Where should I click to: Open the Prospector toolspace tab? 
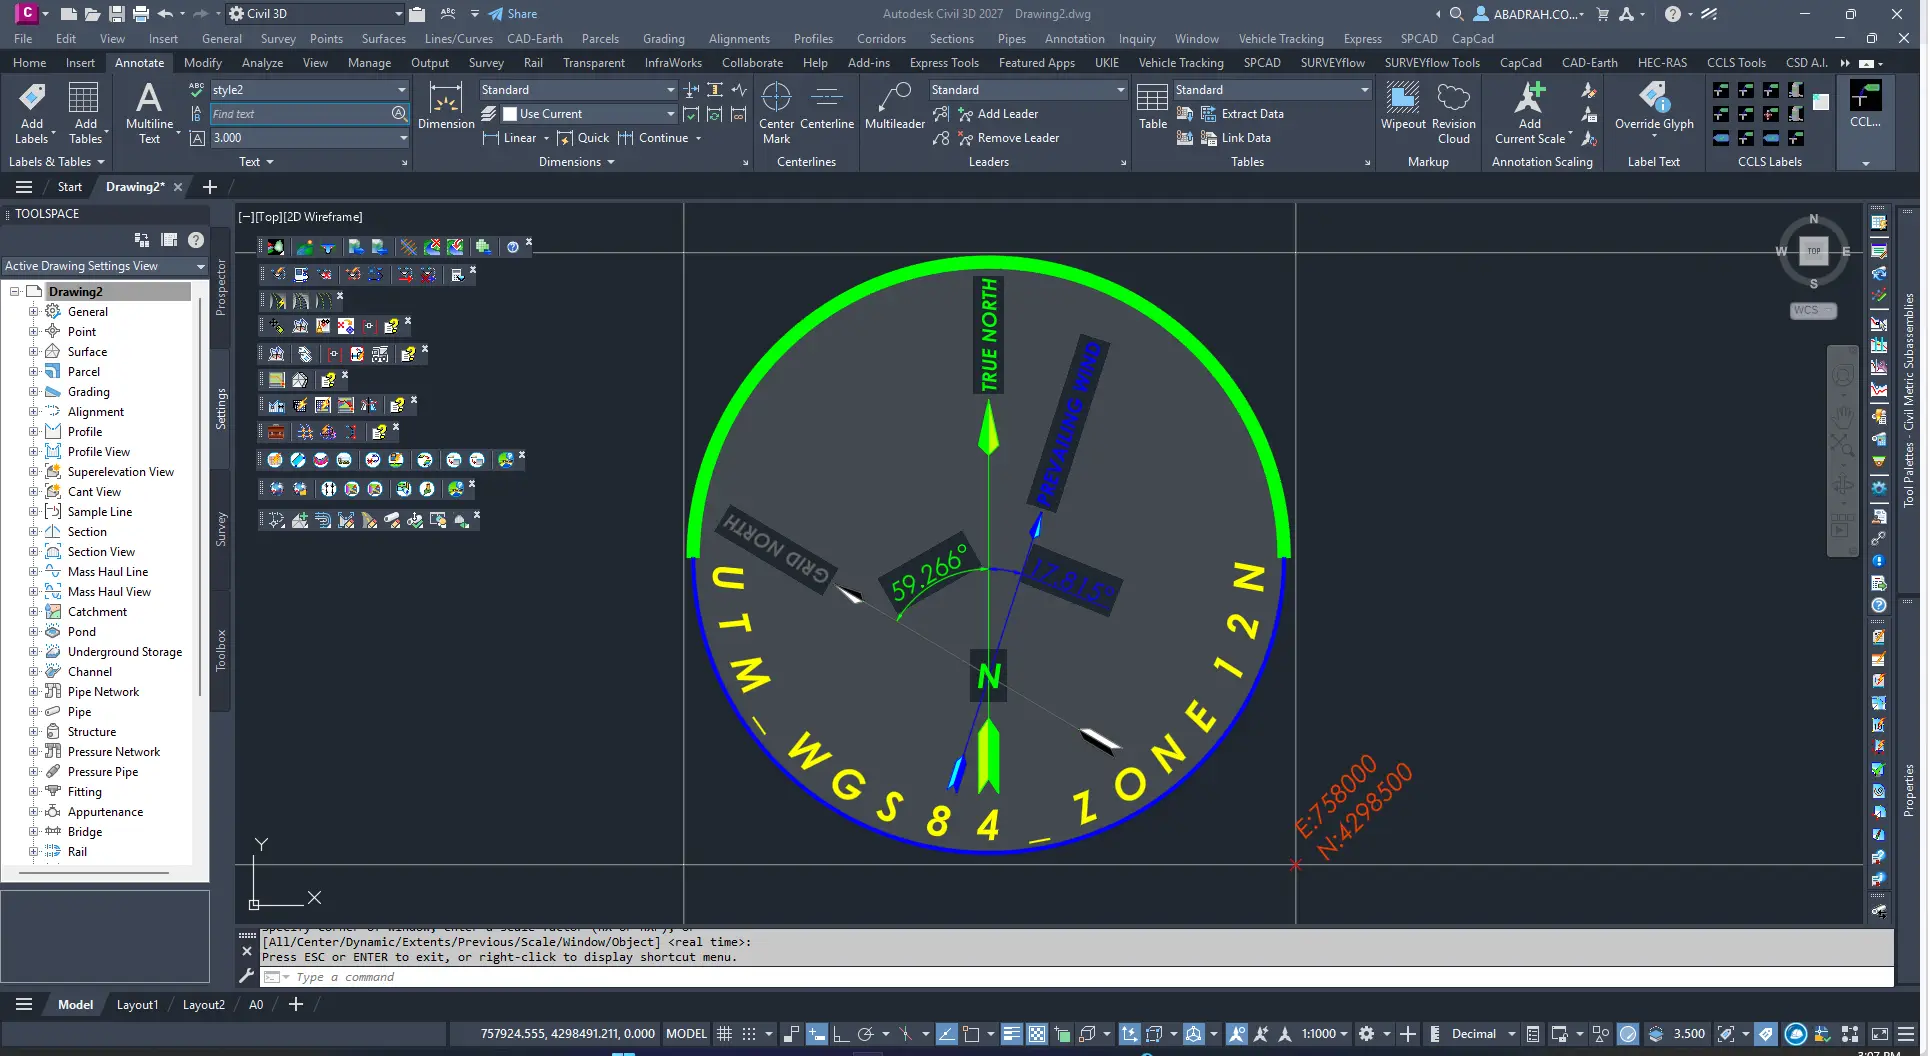point(221,288)
